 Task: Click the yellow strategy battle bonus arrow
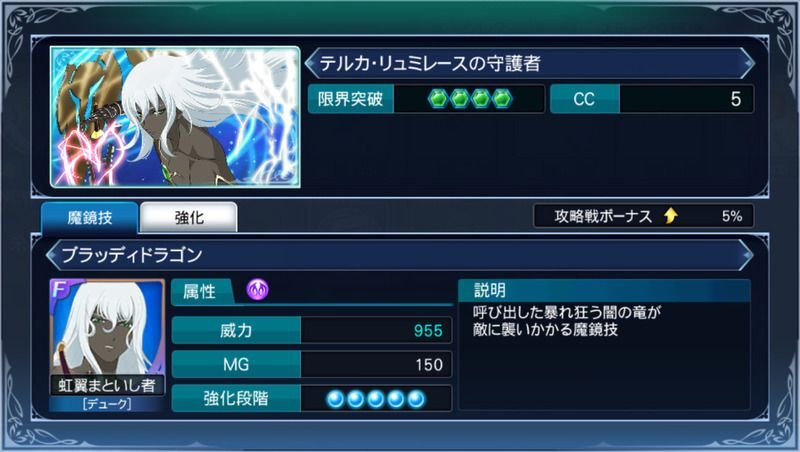(671, 216)
